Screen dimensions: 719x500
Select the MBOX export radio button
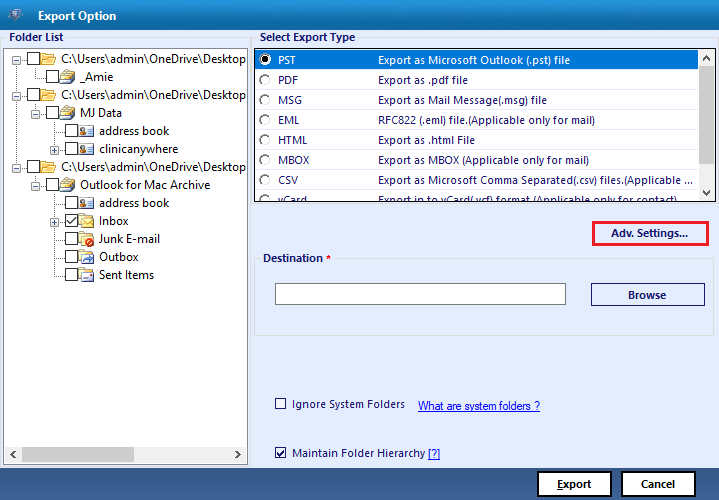(265, 160)
